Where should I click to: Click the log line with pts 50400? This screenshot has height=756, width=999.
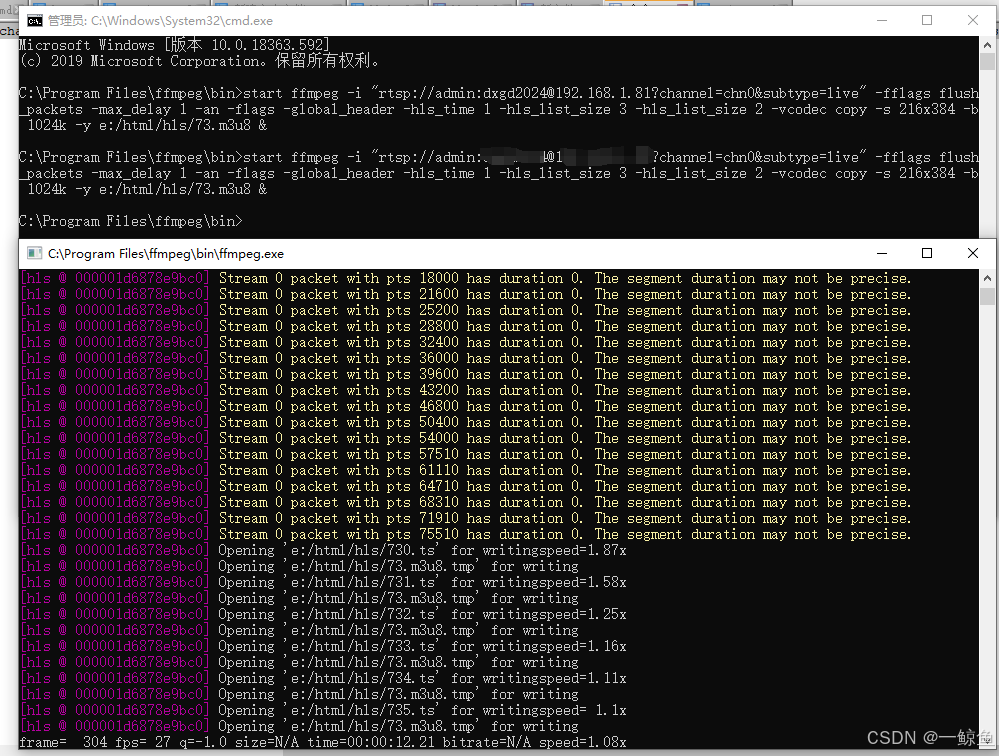click(466, 422)
